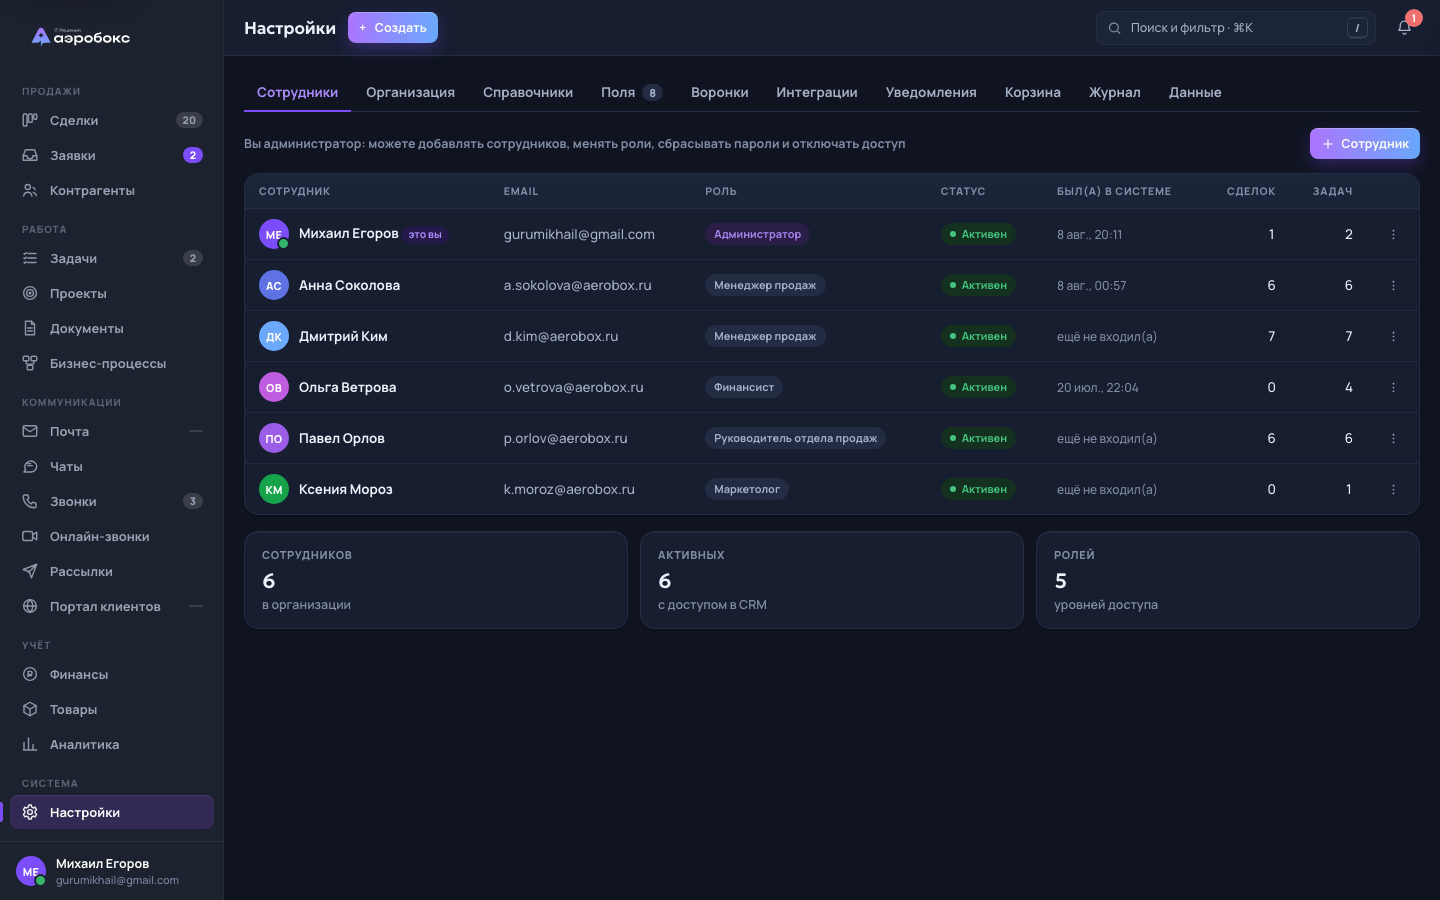The width and height of the screenshot is (1440, 900).
Task: Click the Создать button in header
Action: (x=393, y=28)
